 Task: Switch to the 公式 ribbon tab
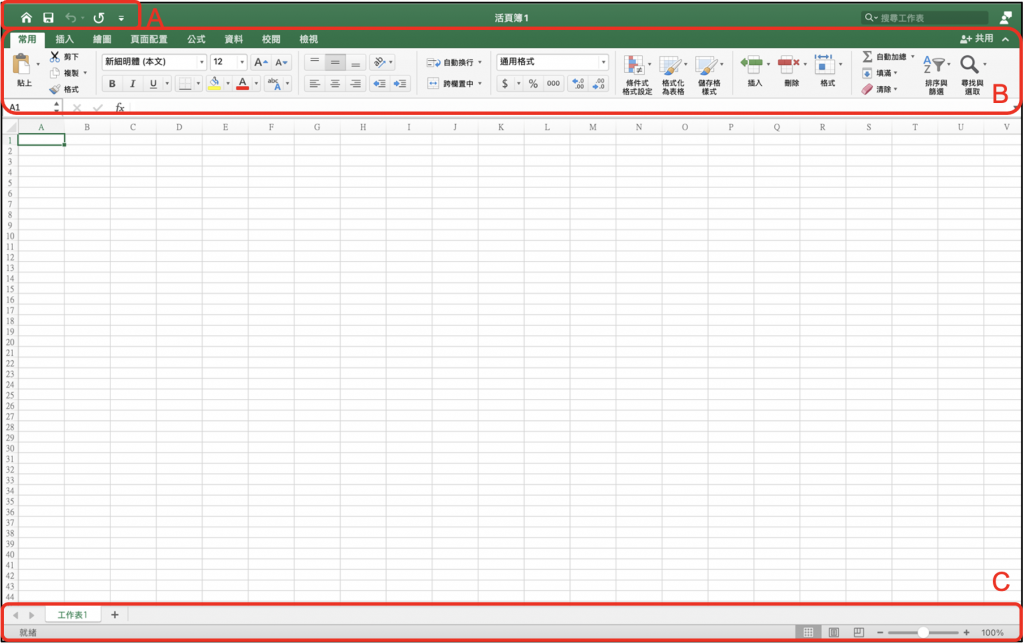tap(196, 39)
